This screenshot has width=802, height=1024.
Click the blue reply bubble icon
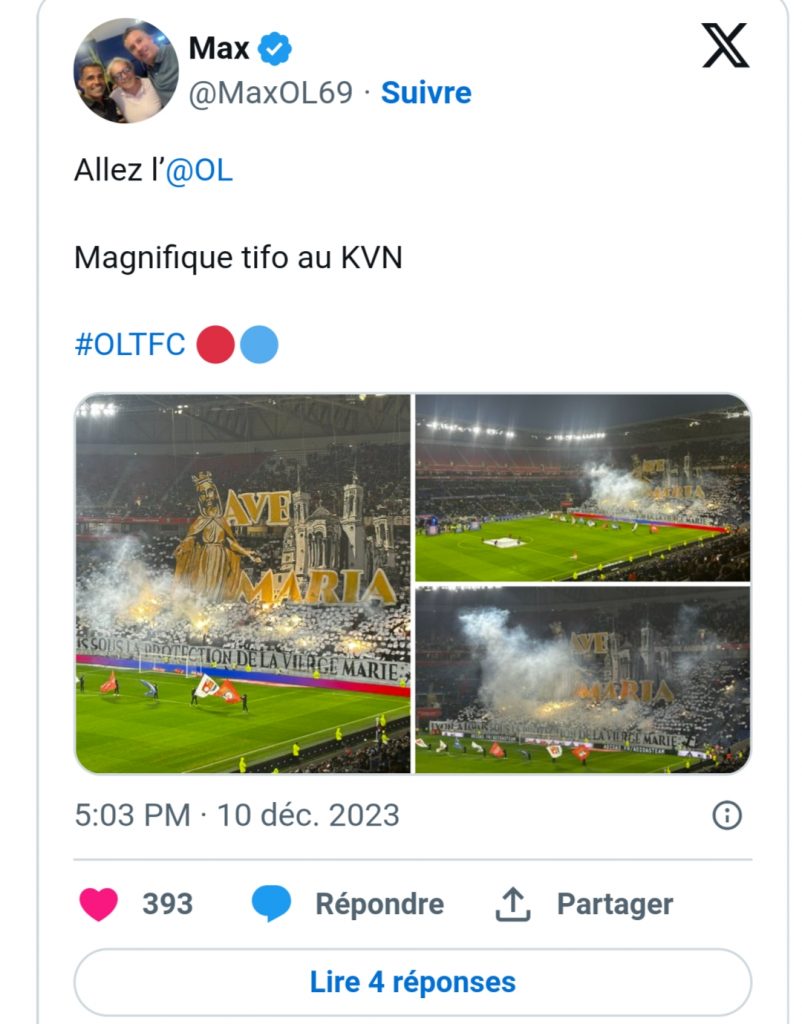(271, 904)
